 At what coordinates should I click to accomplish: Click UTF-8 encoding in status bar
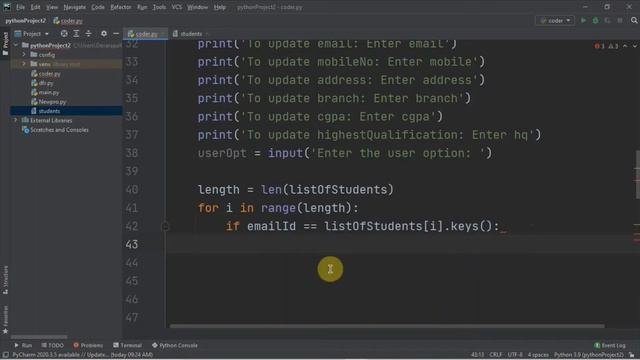(x=515, y=355)
